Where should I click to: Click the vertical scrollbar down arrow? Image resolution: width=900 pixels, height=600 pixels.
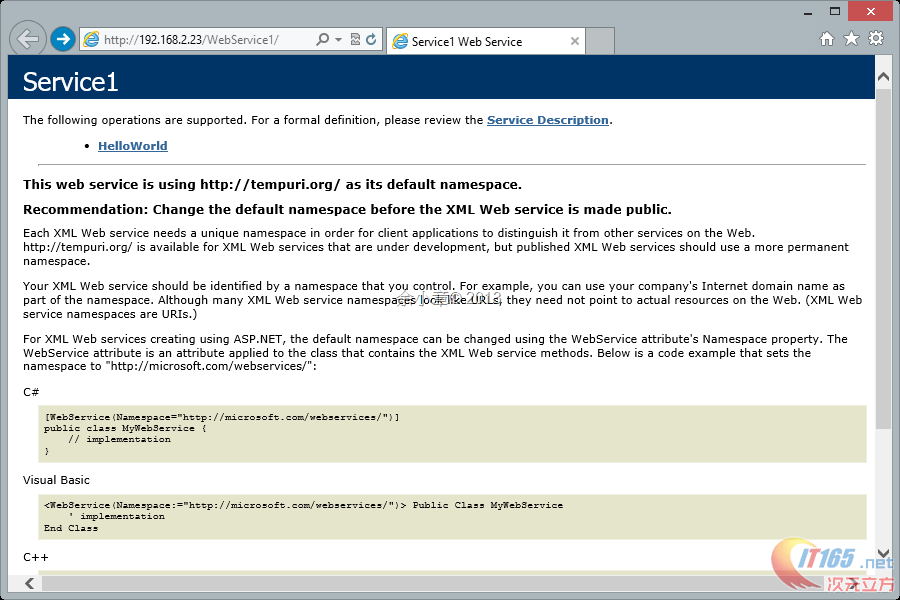click(883, 553)
